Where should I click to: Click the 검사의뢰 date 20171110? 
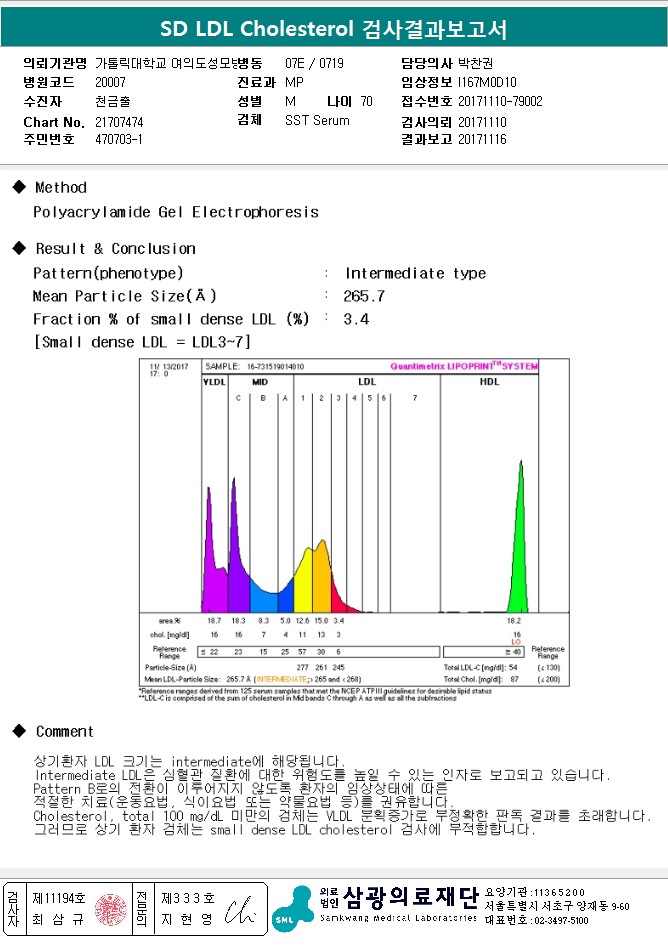(x=482, y=122)
